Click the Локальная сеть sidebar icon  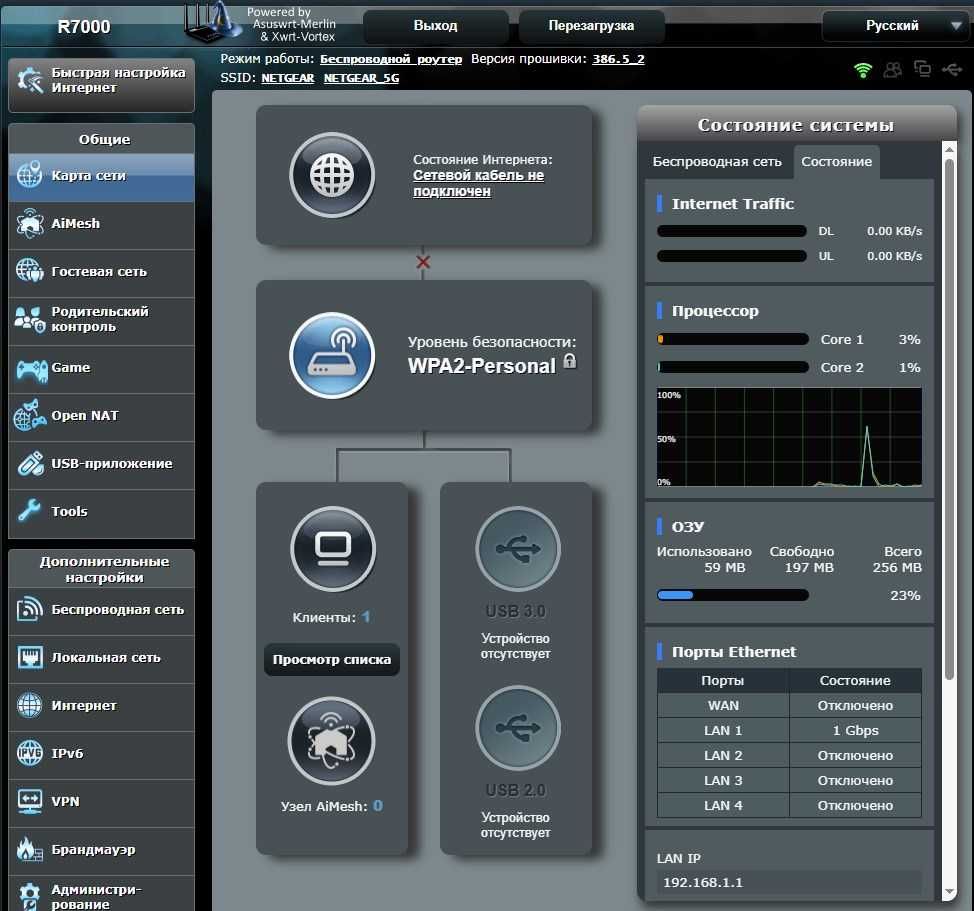30,657
